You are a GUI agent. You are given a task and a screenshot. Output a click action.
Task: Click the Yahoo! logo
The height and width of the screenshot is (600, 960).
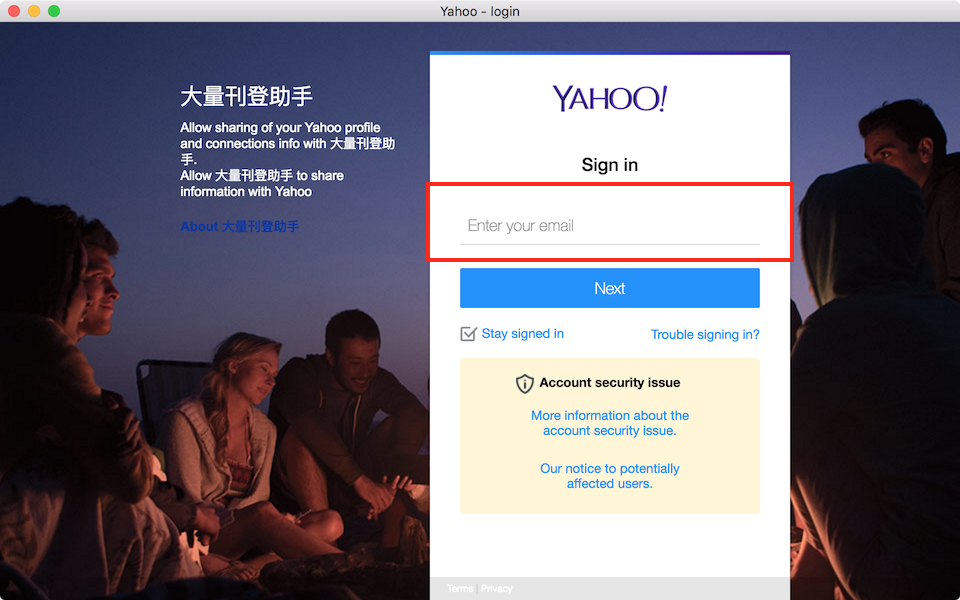pyautogui.click(x=609, y=98)
